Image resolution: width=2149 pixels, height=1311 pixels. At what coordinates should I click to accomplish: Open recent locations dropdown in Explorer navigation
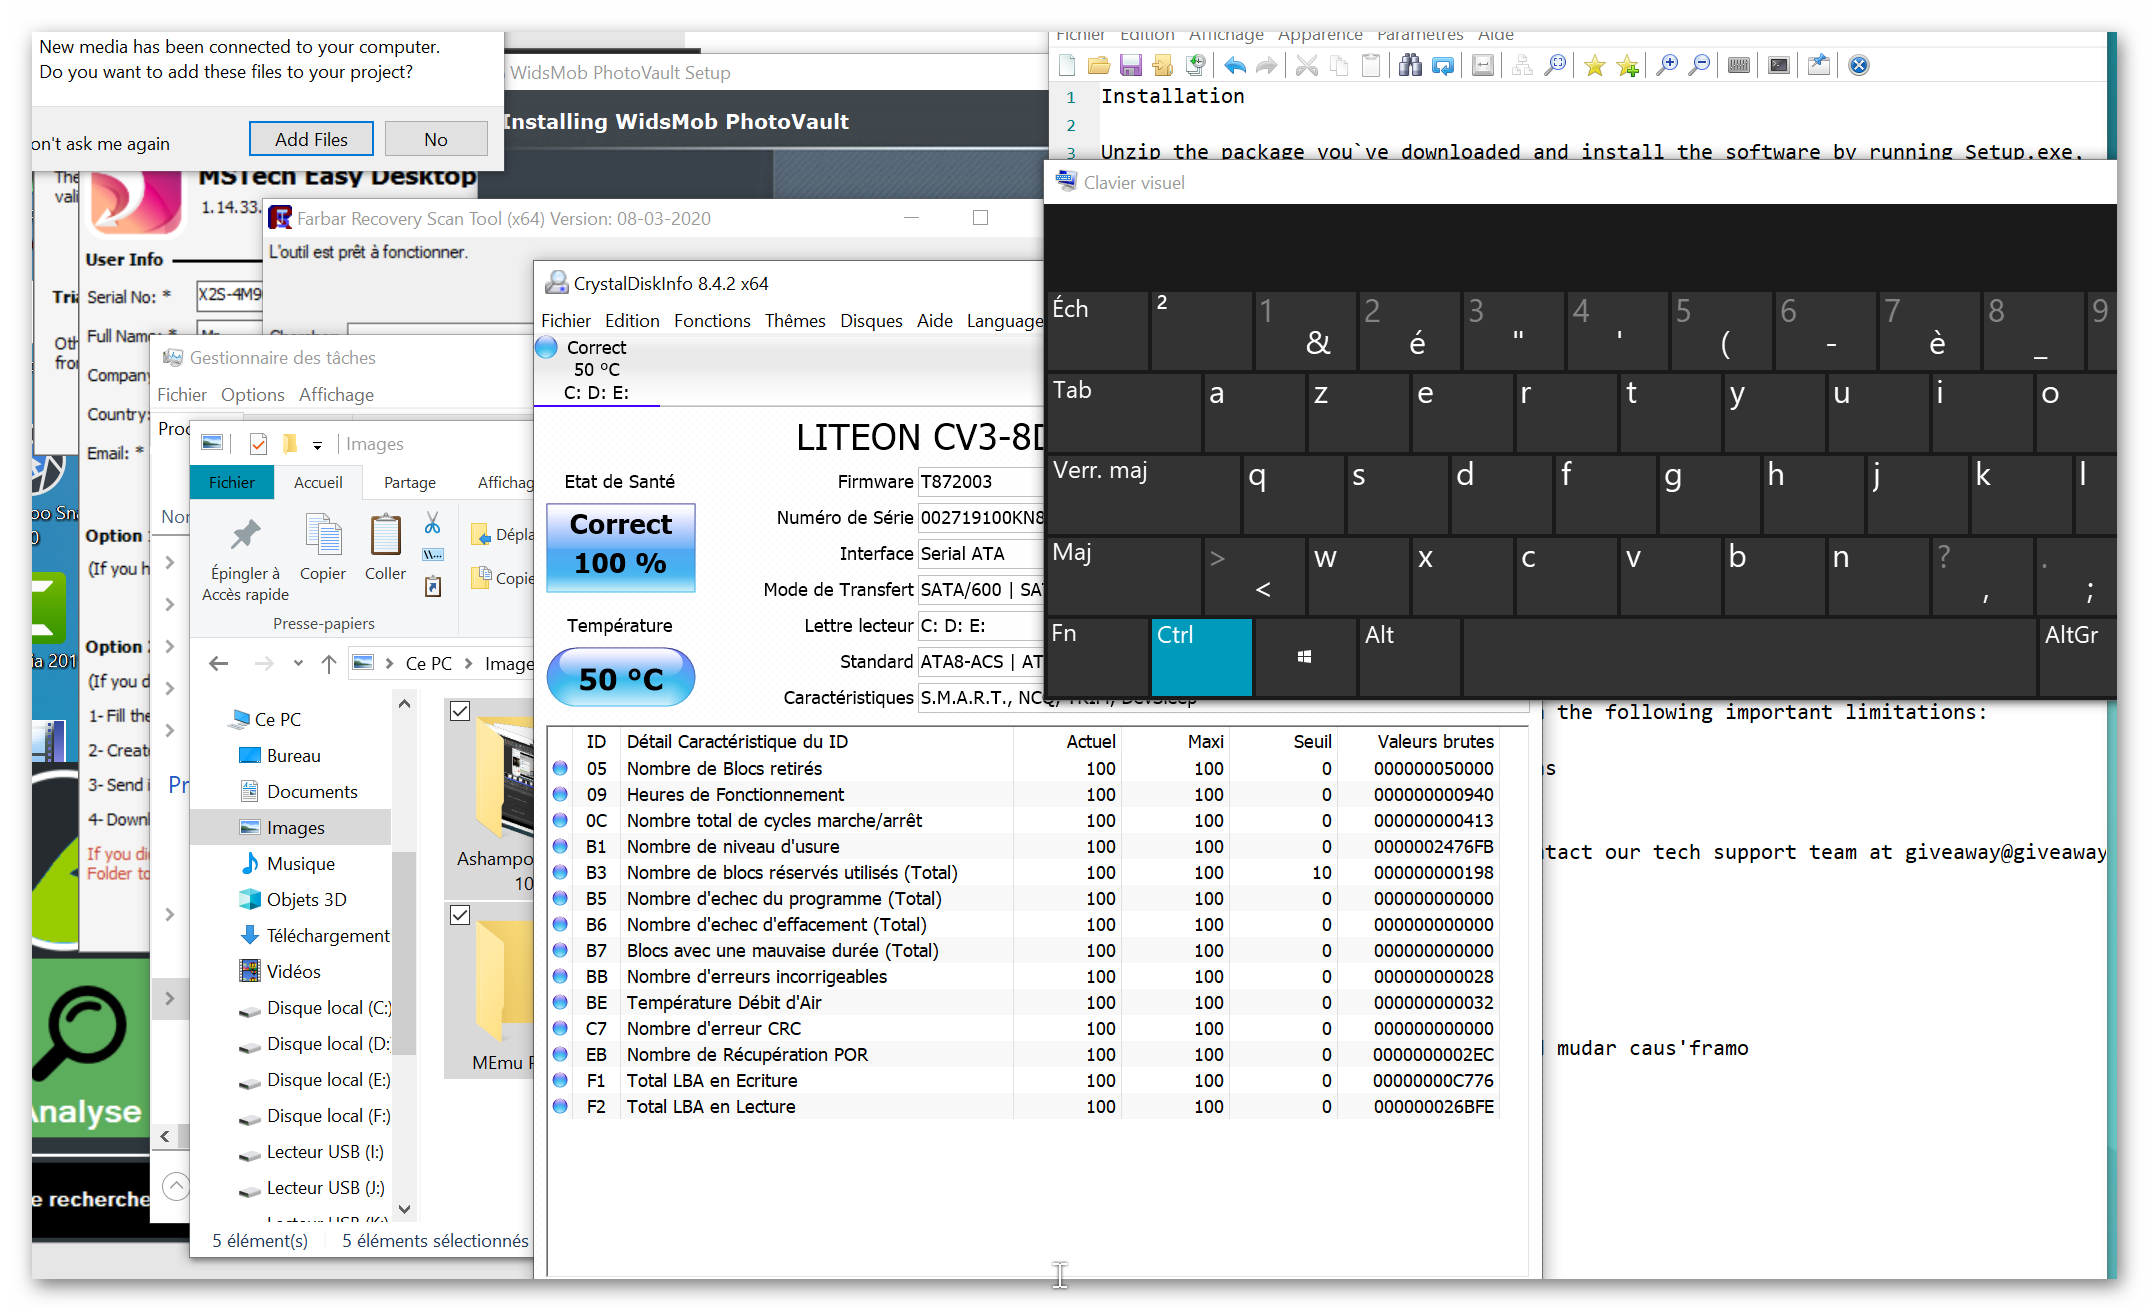(x=298, y=663)
